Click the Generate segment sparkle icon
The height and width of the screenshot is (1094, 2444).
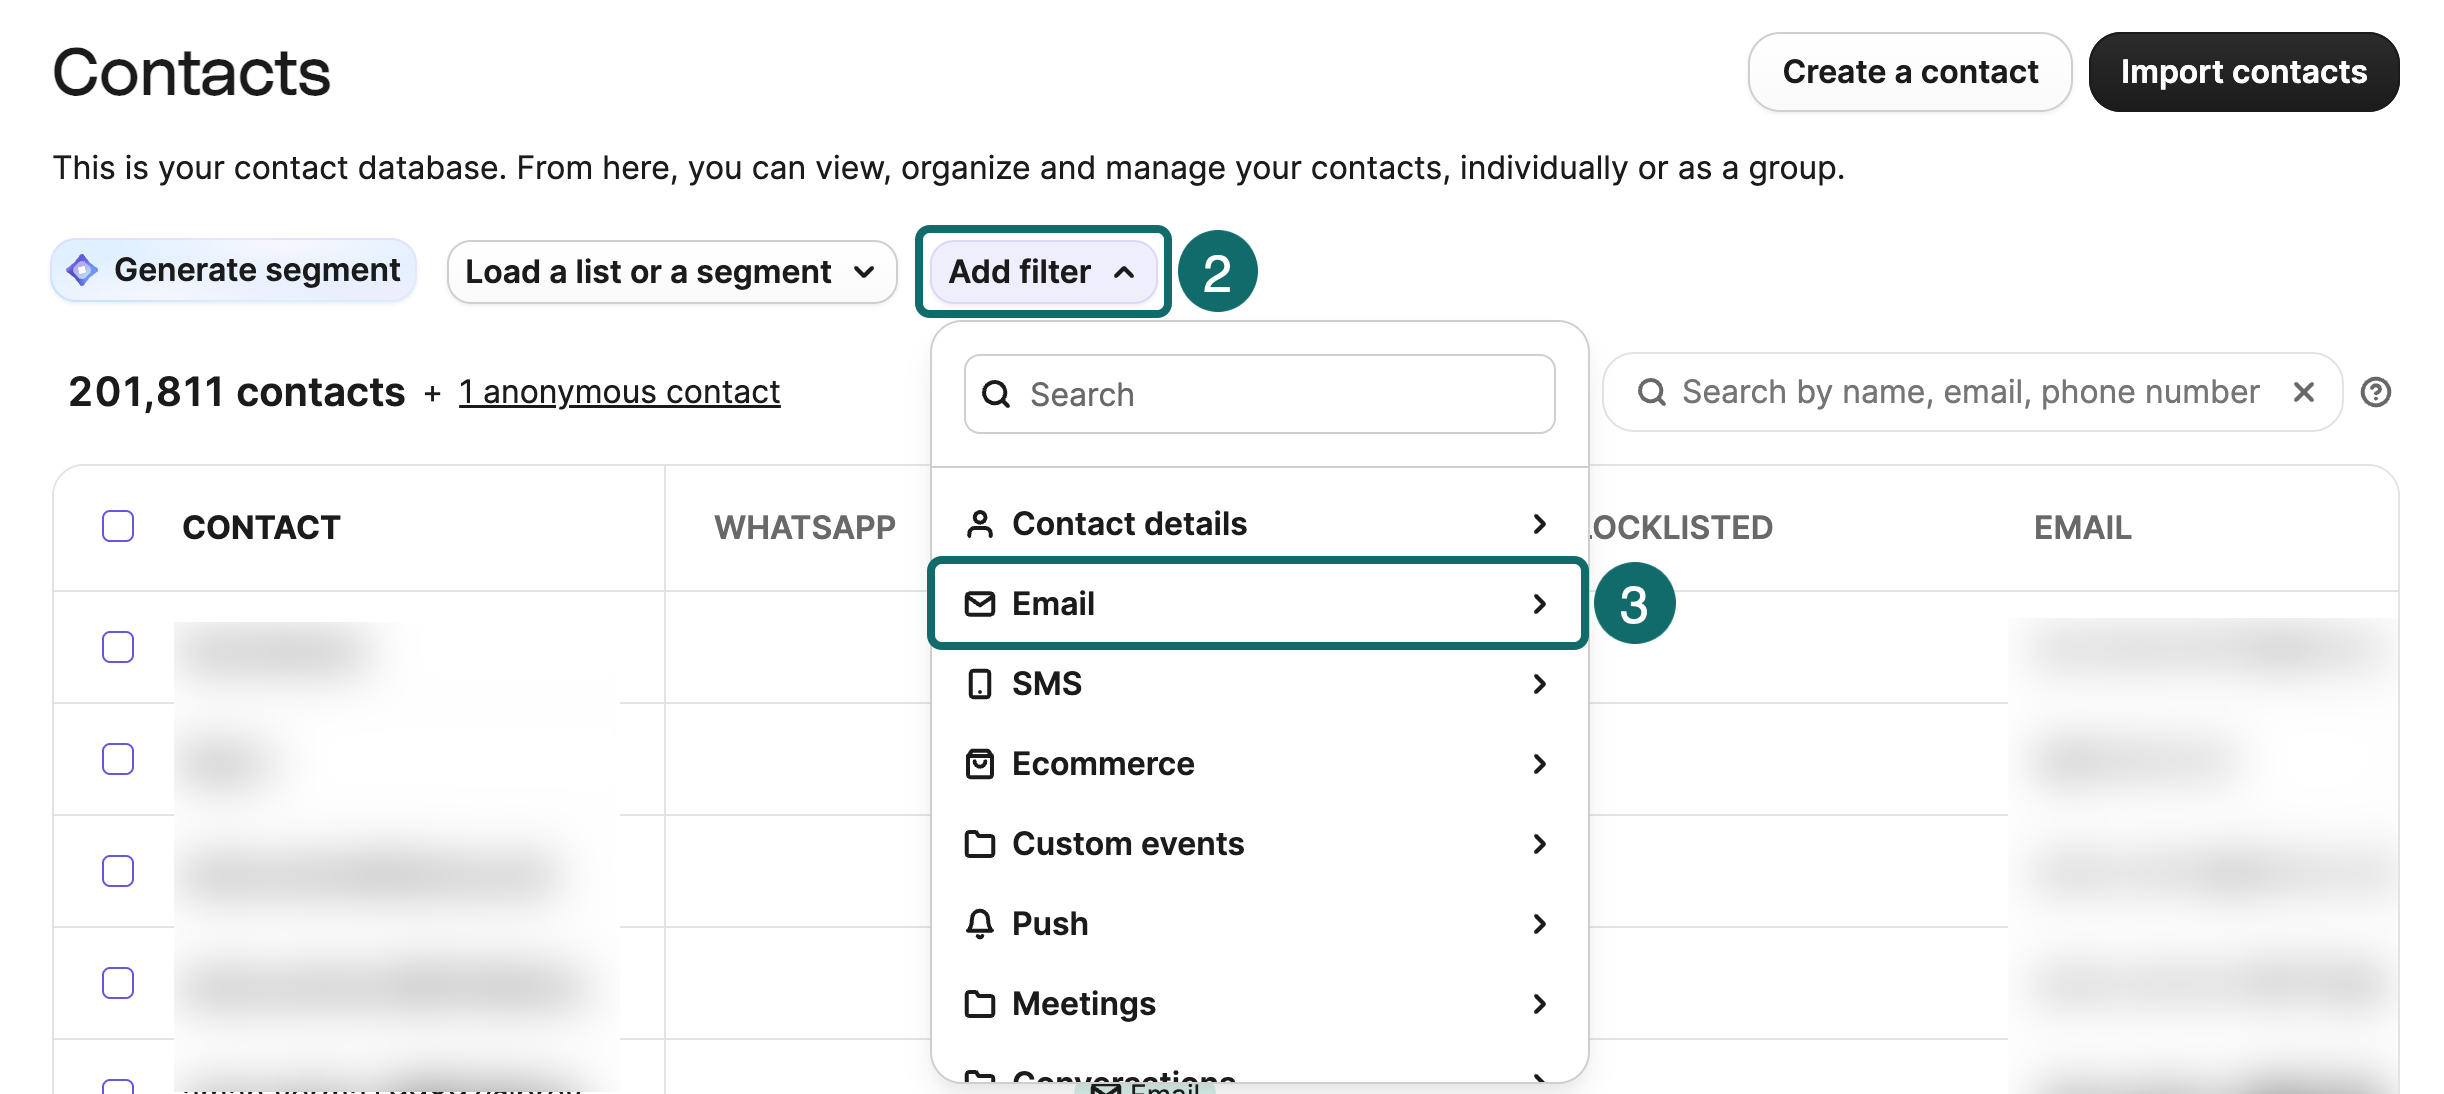(82, 270)
